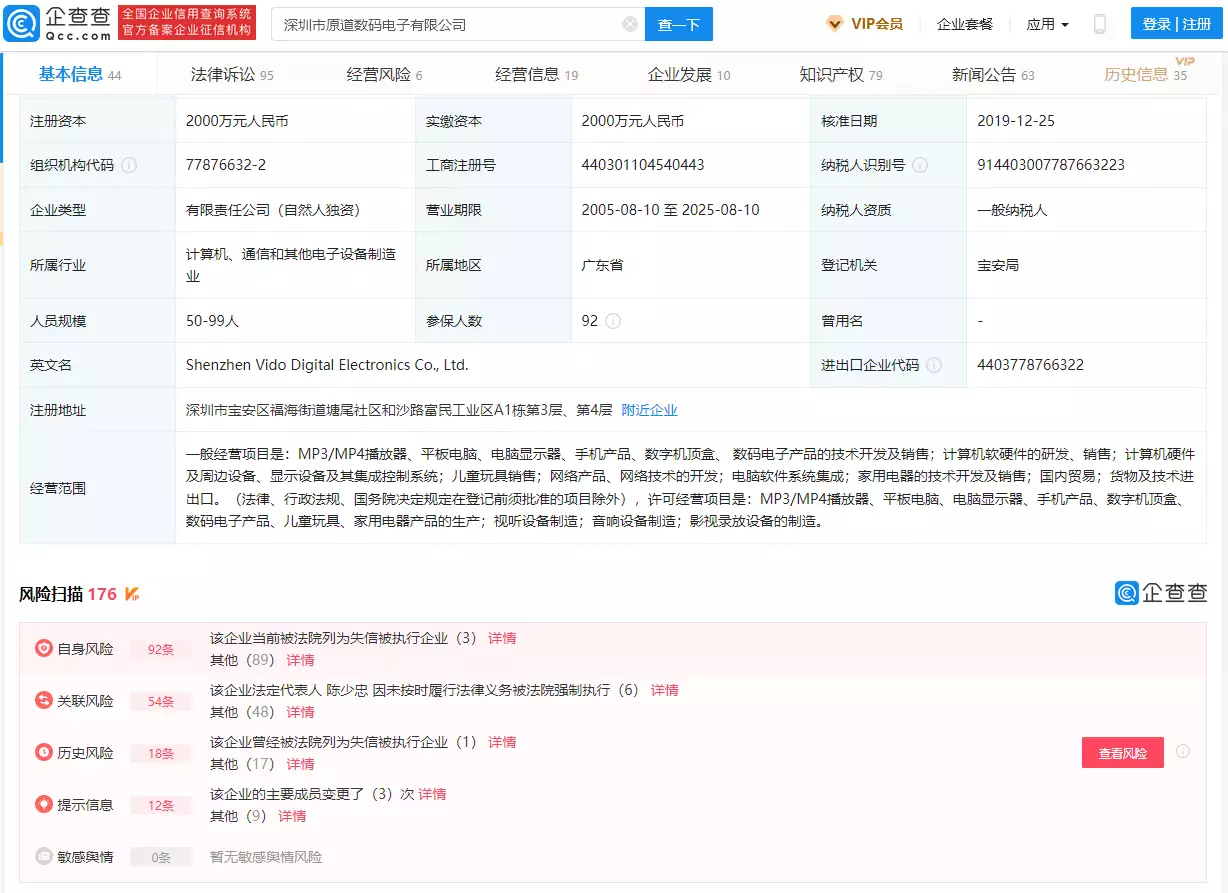Open 详情 for 主要成员变更 (3) 次
The height and width of the screenshot is (893, 1228).
point(432,794)
